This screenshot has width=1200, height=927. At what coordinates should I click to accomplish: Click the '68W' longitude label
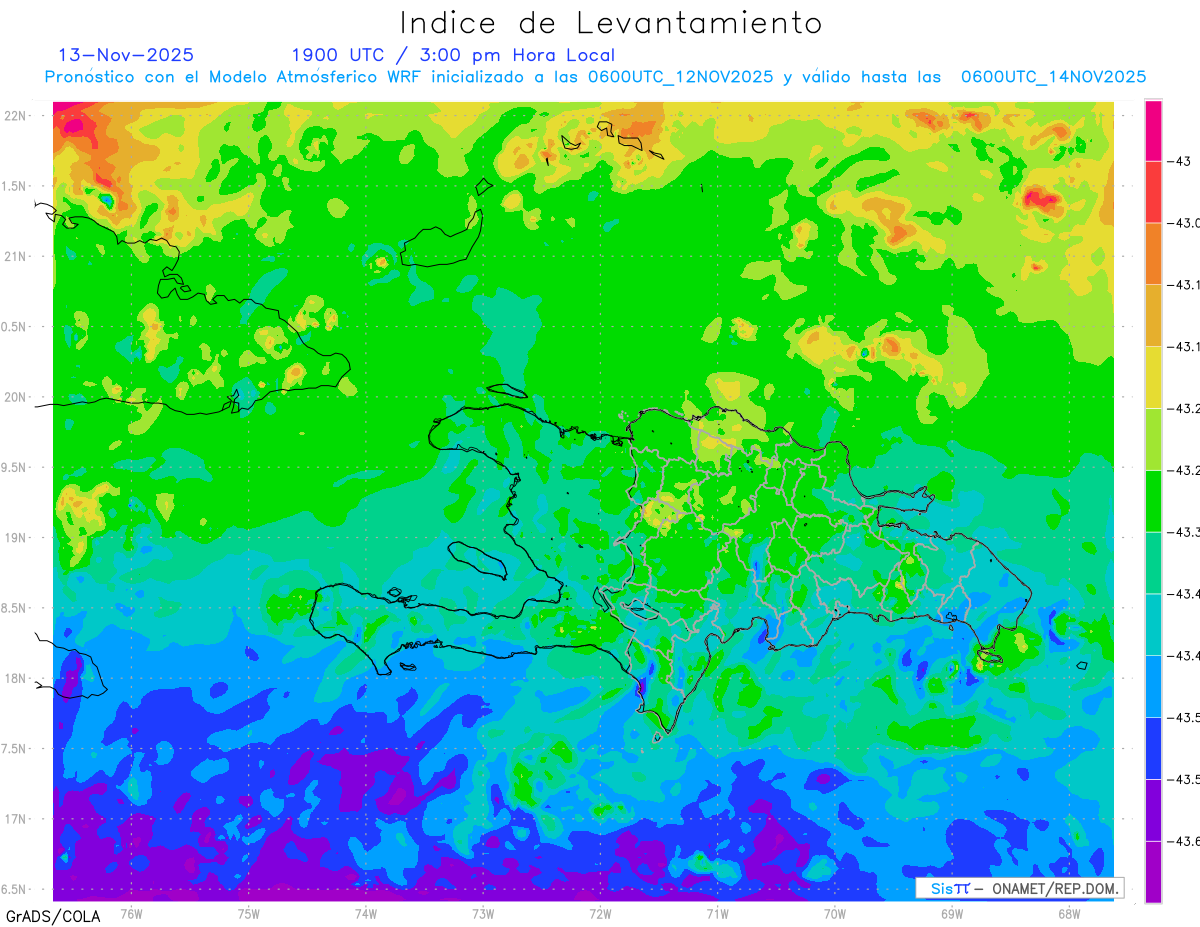tap(1069, 913)
